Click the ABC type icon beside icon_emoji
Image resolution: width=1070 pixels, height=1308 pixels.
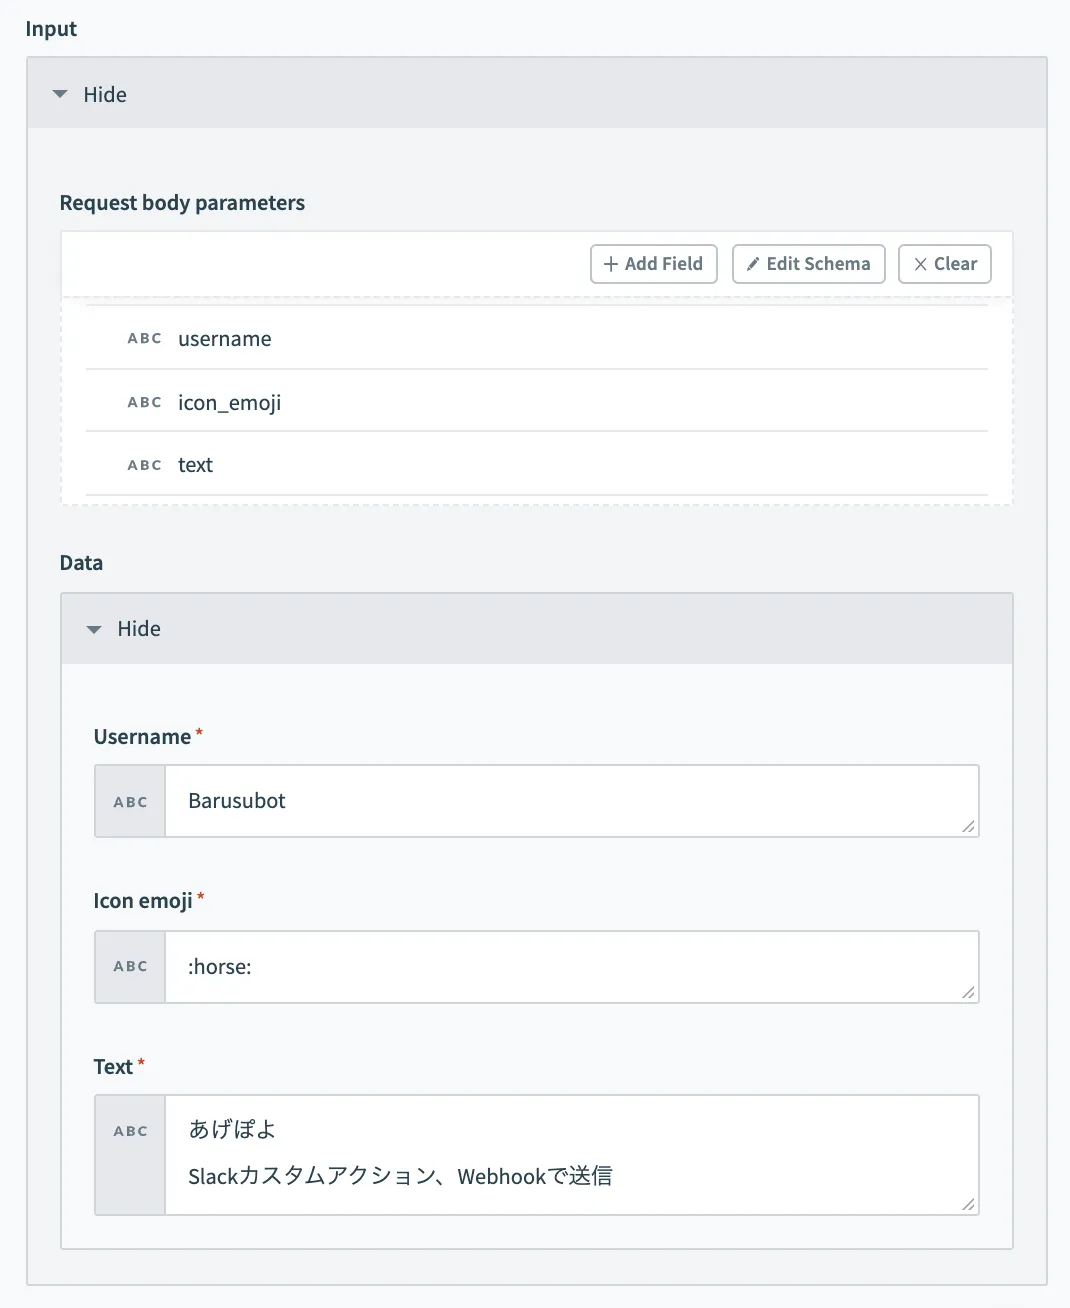coord(144,402)
